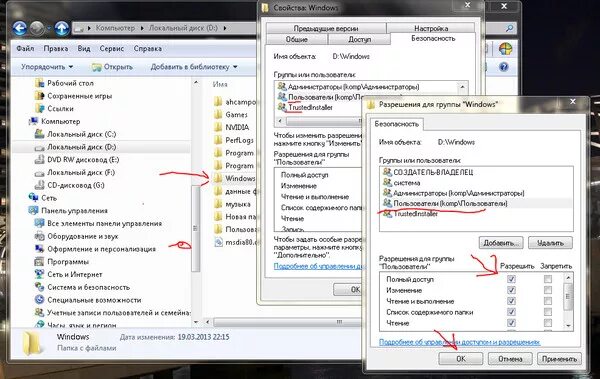
Task: Select Пользователи (komp\Пользователи) in permissions dialog
Action: pos(476,203)
